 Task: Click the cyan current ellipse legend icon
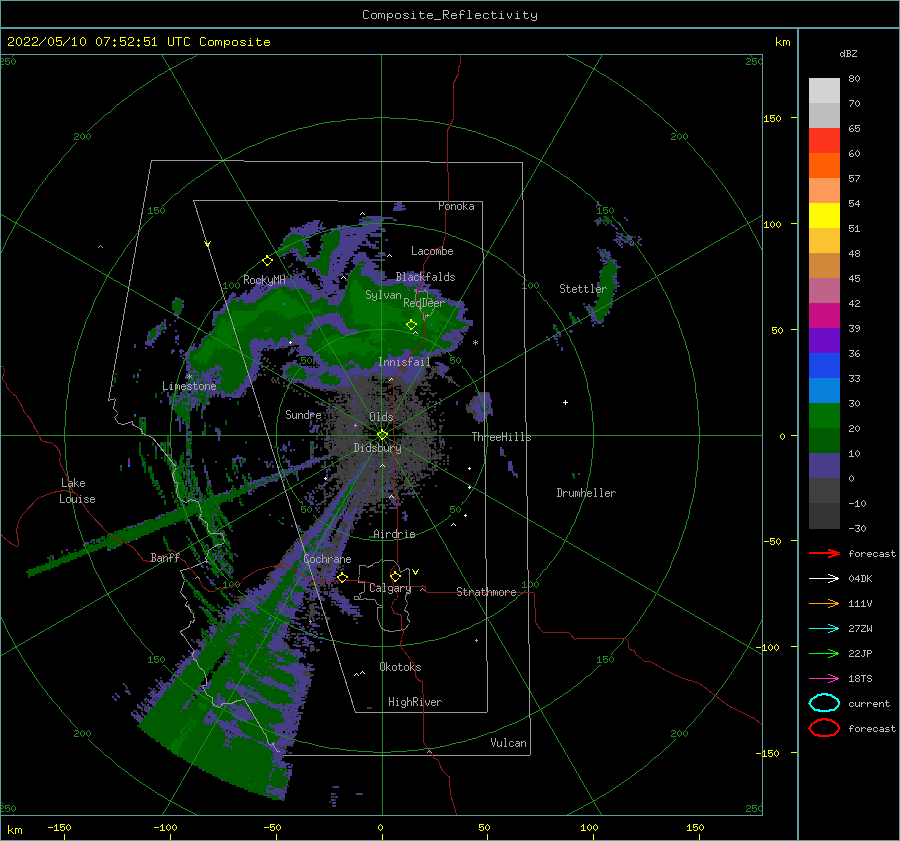pos(824,703)
